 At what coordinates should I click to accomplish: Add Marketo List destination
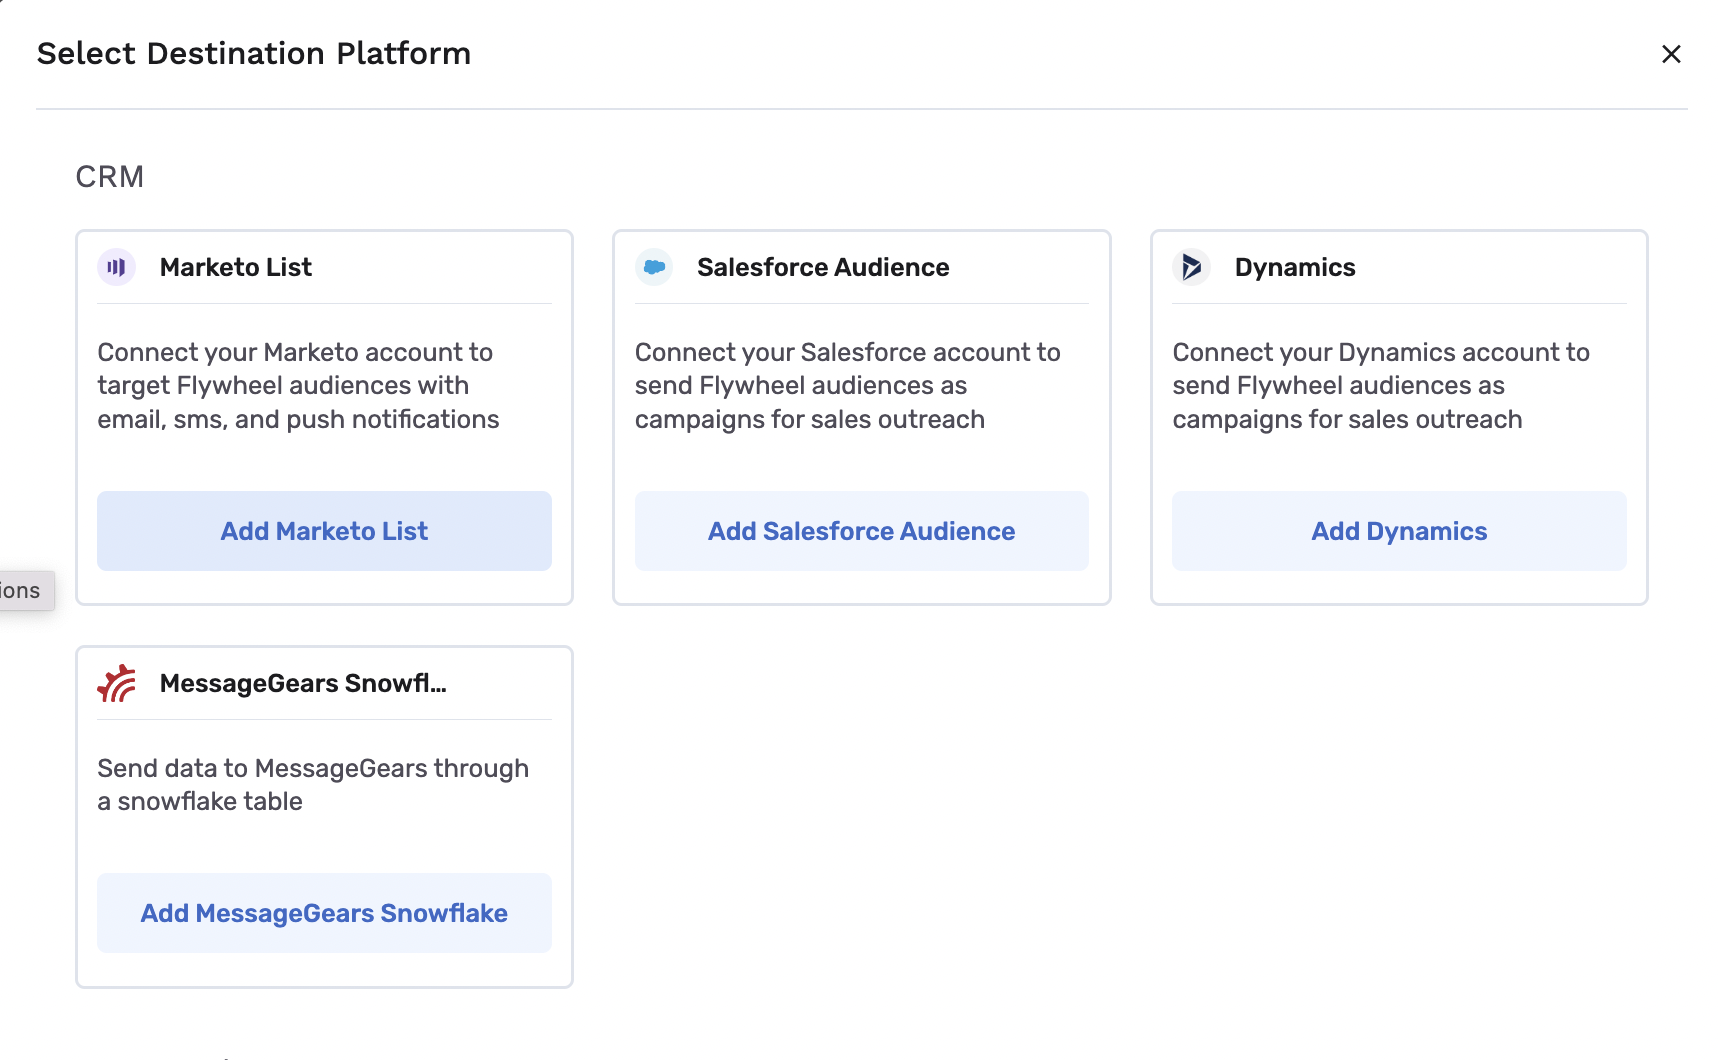pyautogui.click(x=324, y=531)
